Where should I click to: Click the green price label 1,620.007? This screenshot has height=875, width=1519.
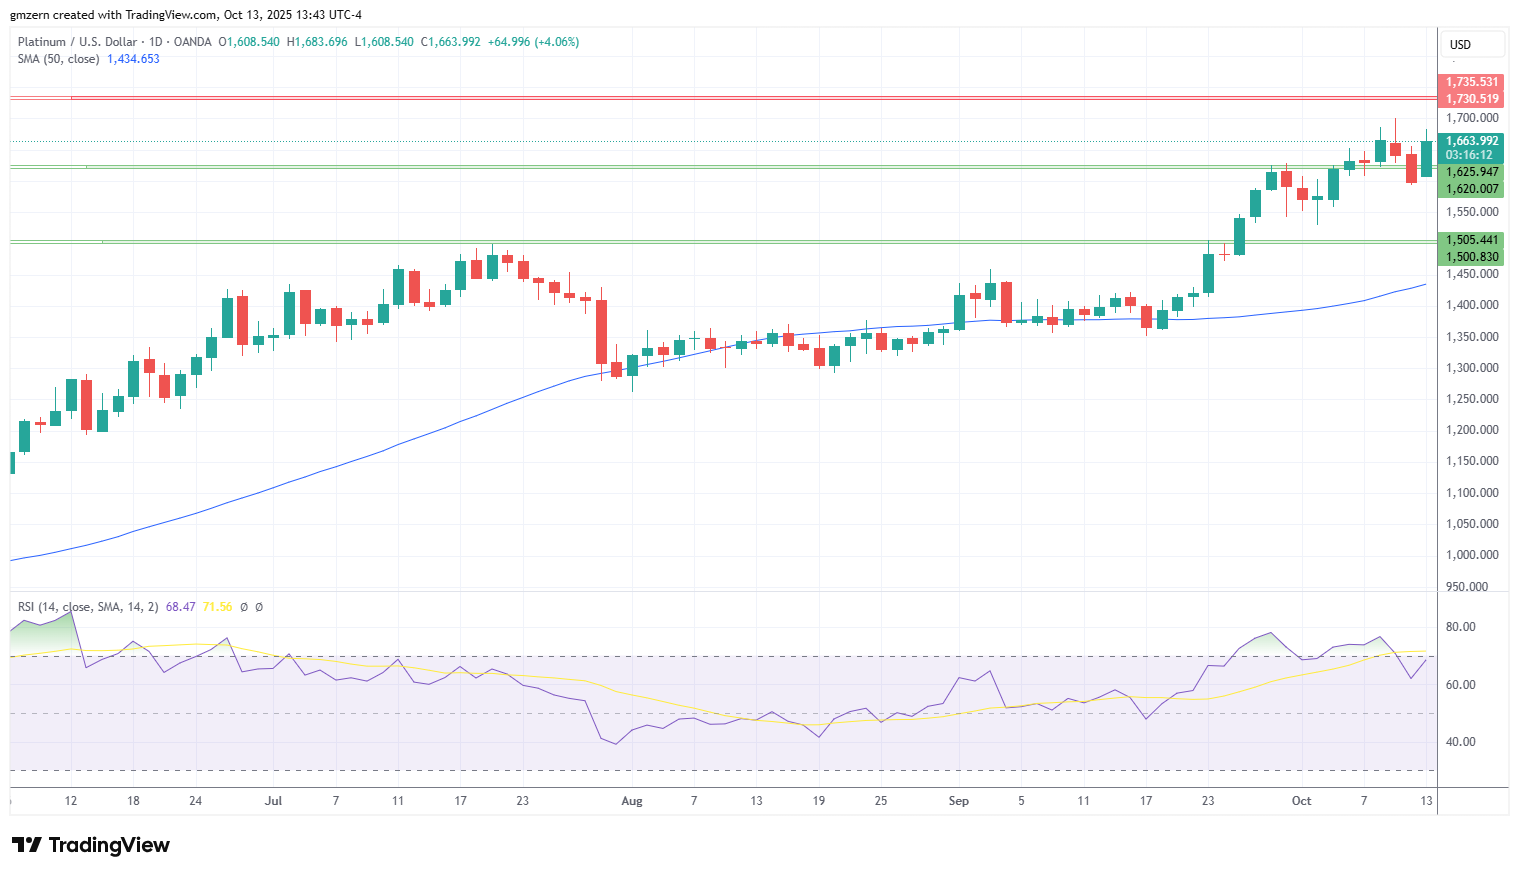1471,189
